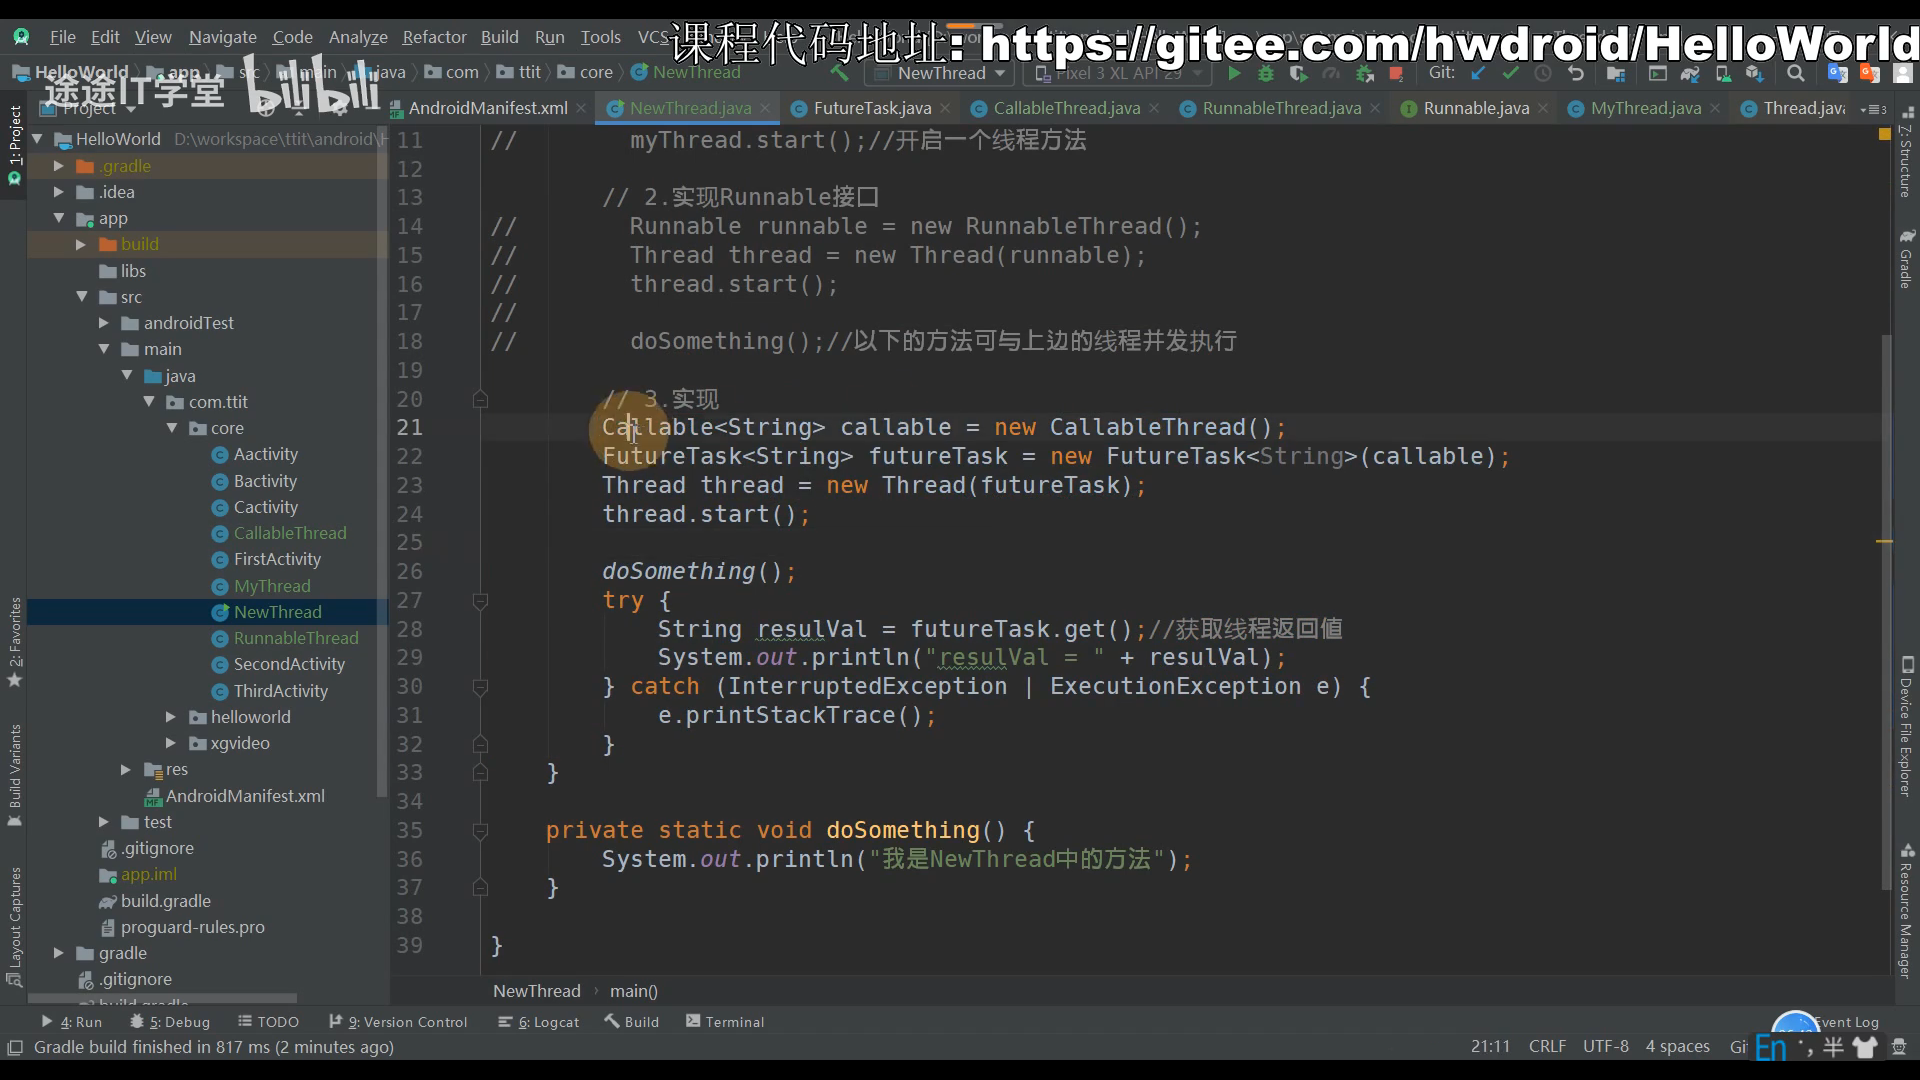Switch to the AndroidManifest.xml tab
Image resolution: width=1920 pixels, height=1080 pixels.
(488, 108)
